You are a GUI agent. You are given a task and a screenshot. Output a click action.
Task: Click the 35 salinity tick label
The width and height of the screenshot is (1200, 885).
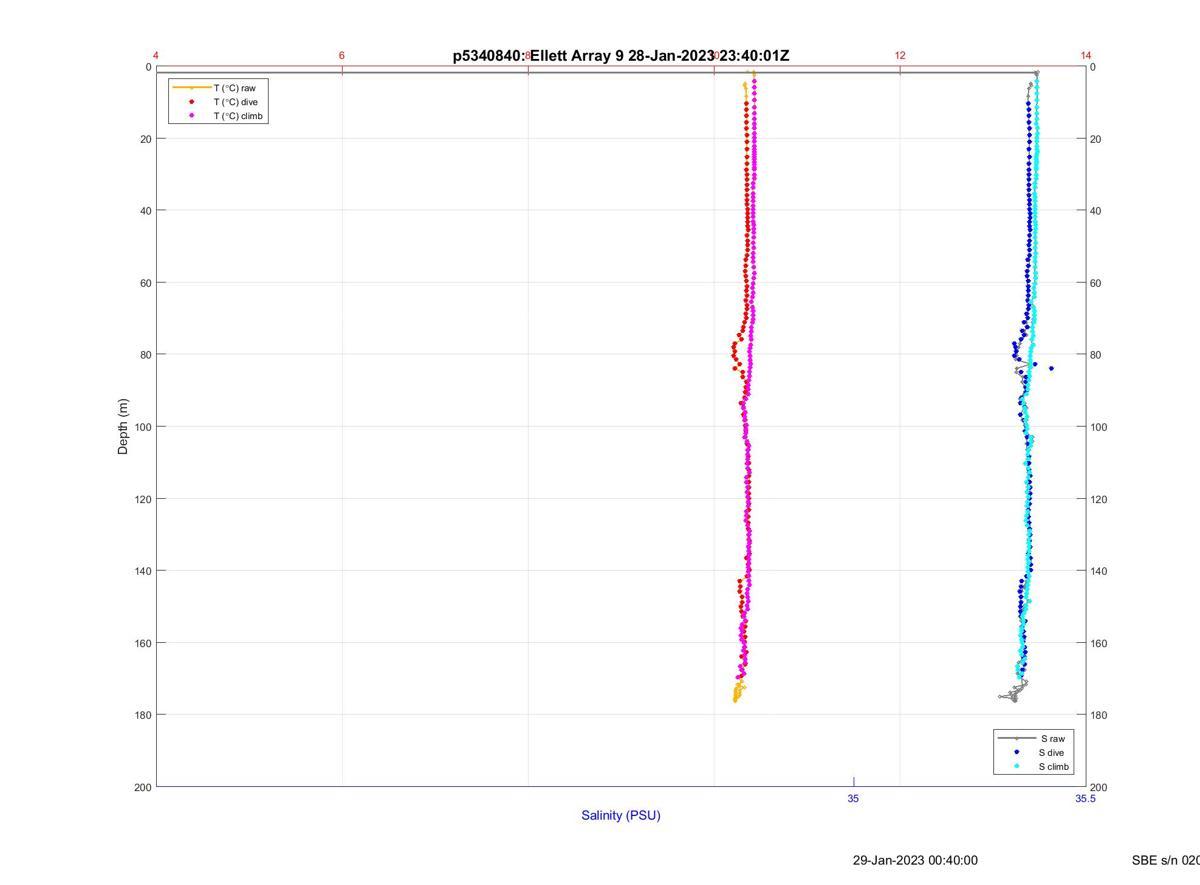tap(853, 798)
